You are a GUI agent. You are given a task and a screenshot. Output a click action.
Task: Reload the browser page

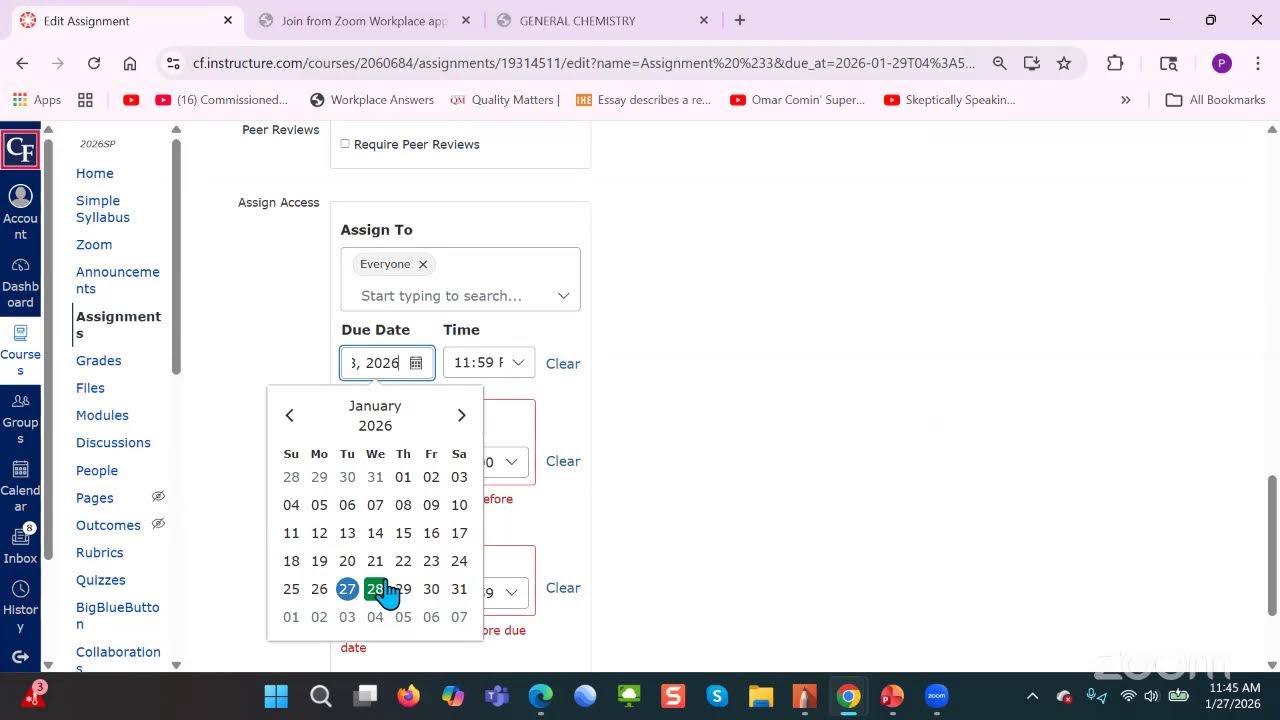(94, 63)
